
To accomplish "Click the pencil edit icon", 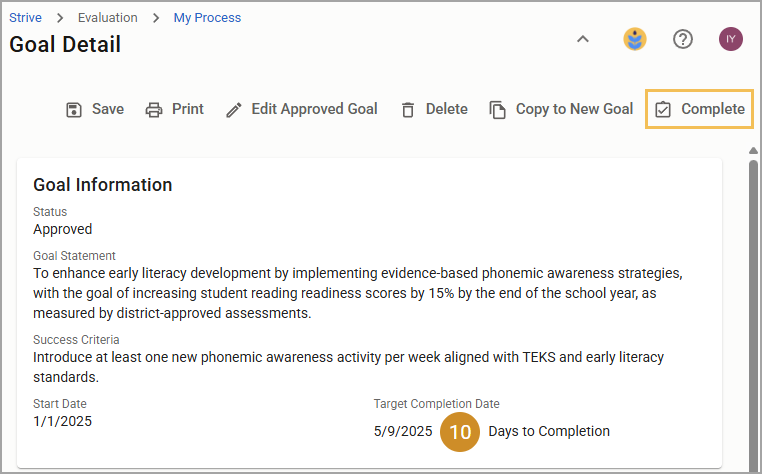I will point(234,110).
